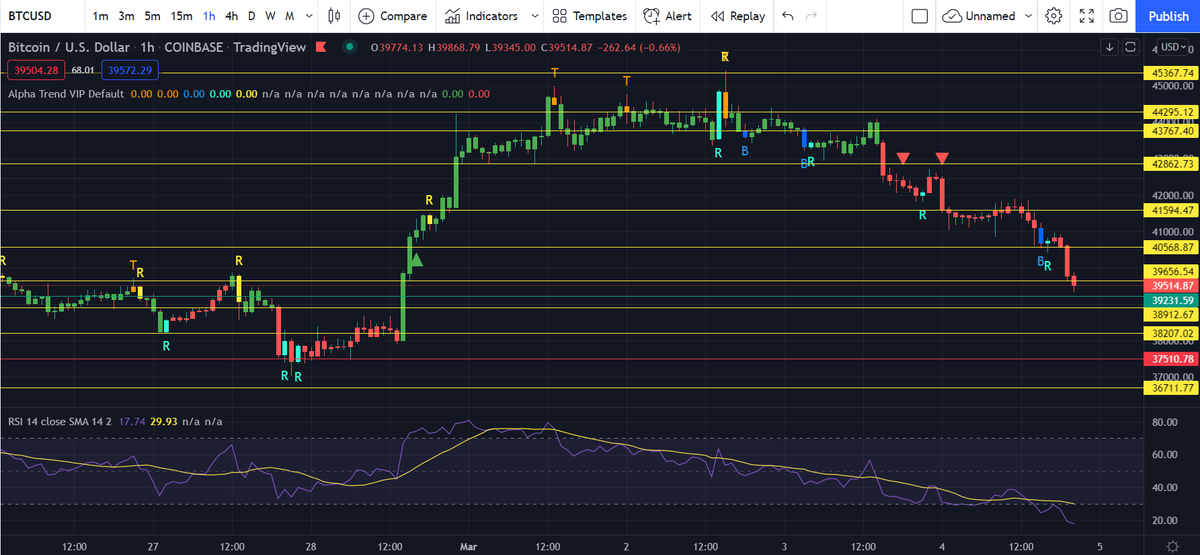This screenshot has width=1200, height=555.
Task: Select the monthly M timeframe
Action: pos(289,16)
